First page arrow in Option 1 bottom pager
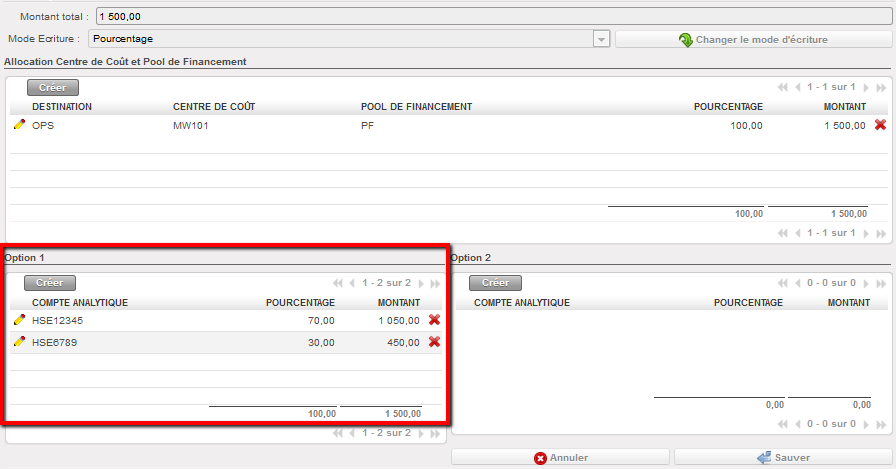This screenshot has width=896, height=469. pos(338,434)
